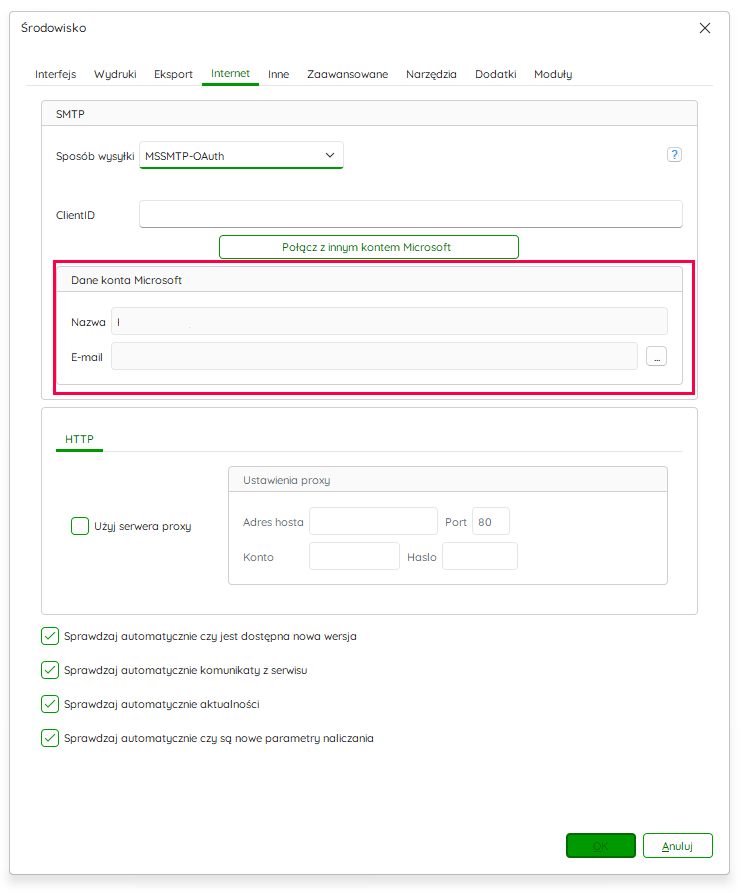Click the Adres hosta field
The height and width of the screenshot is (893, 744).
tap(373, 521)
